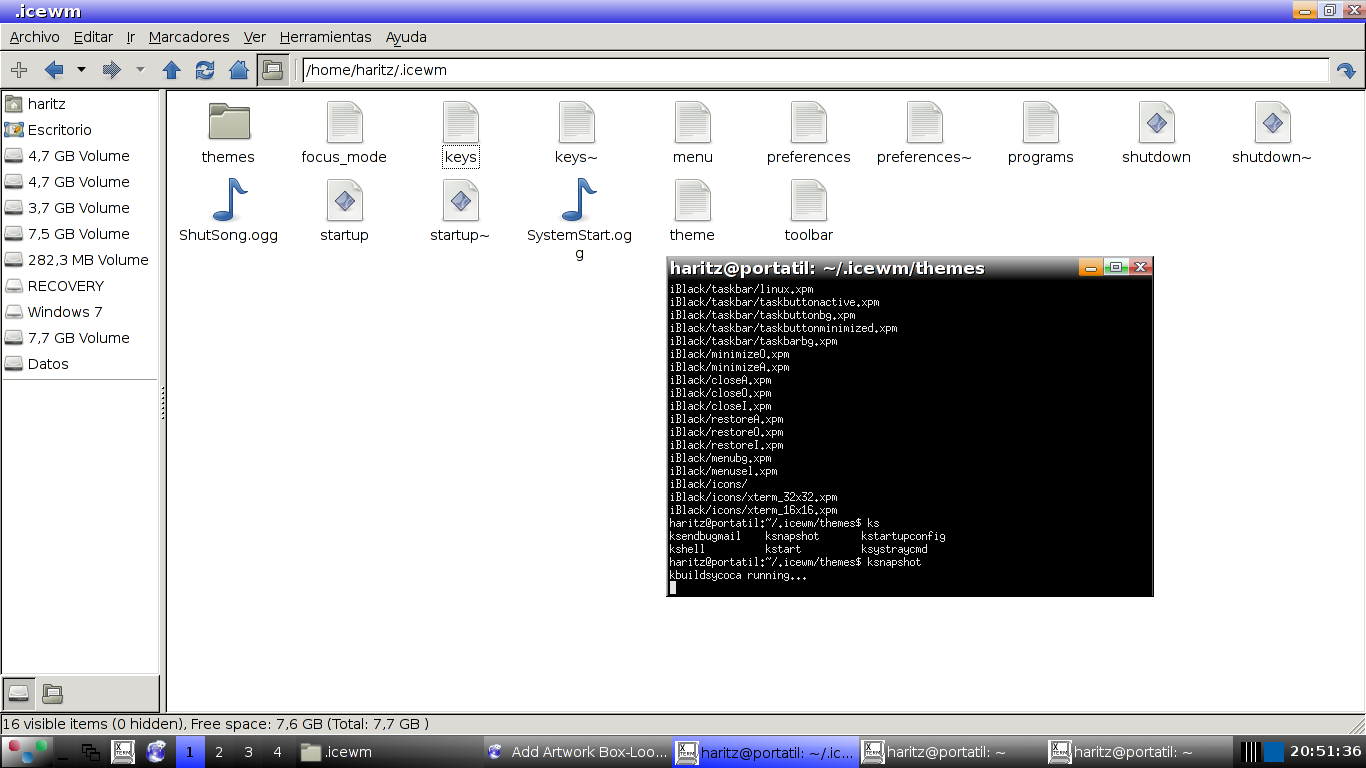The image size is (1366, 768).
Task: Switch side pane to places view button
Action: (x=18, y=693)
